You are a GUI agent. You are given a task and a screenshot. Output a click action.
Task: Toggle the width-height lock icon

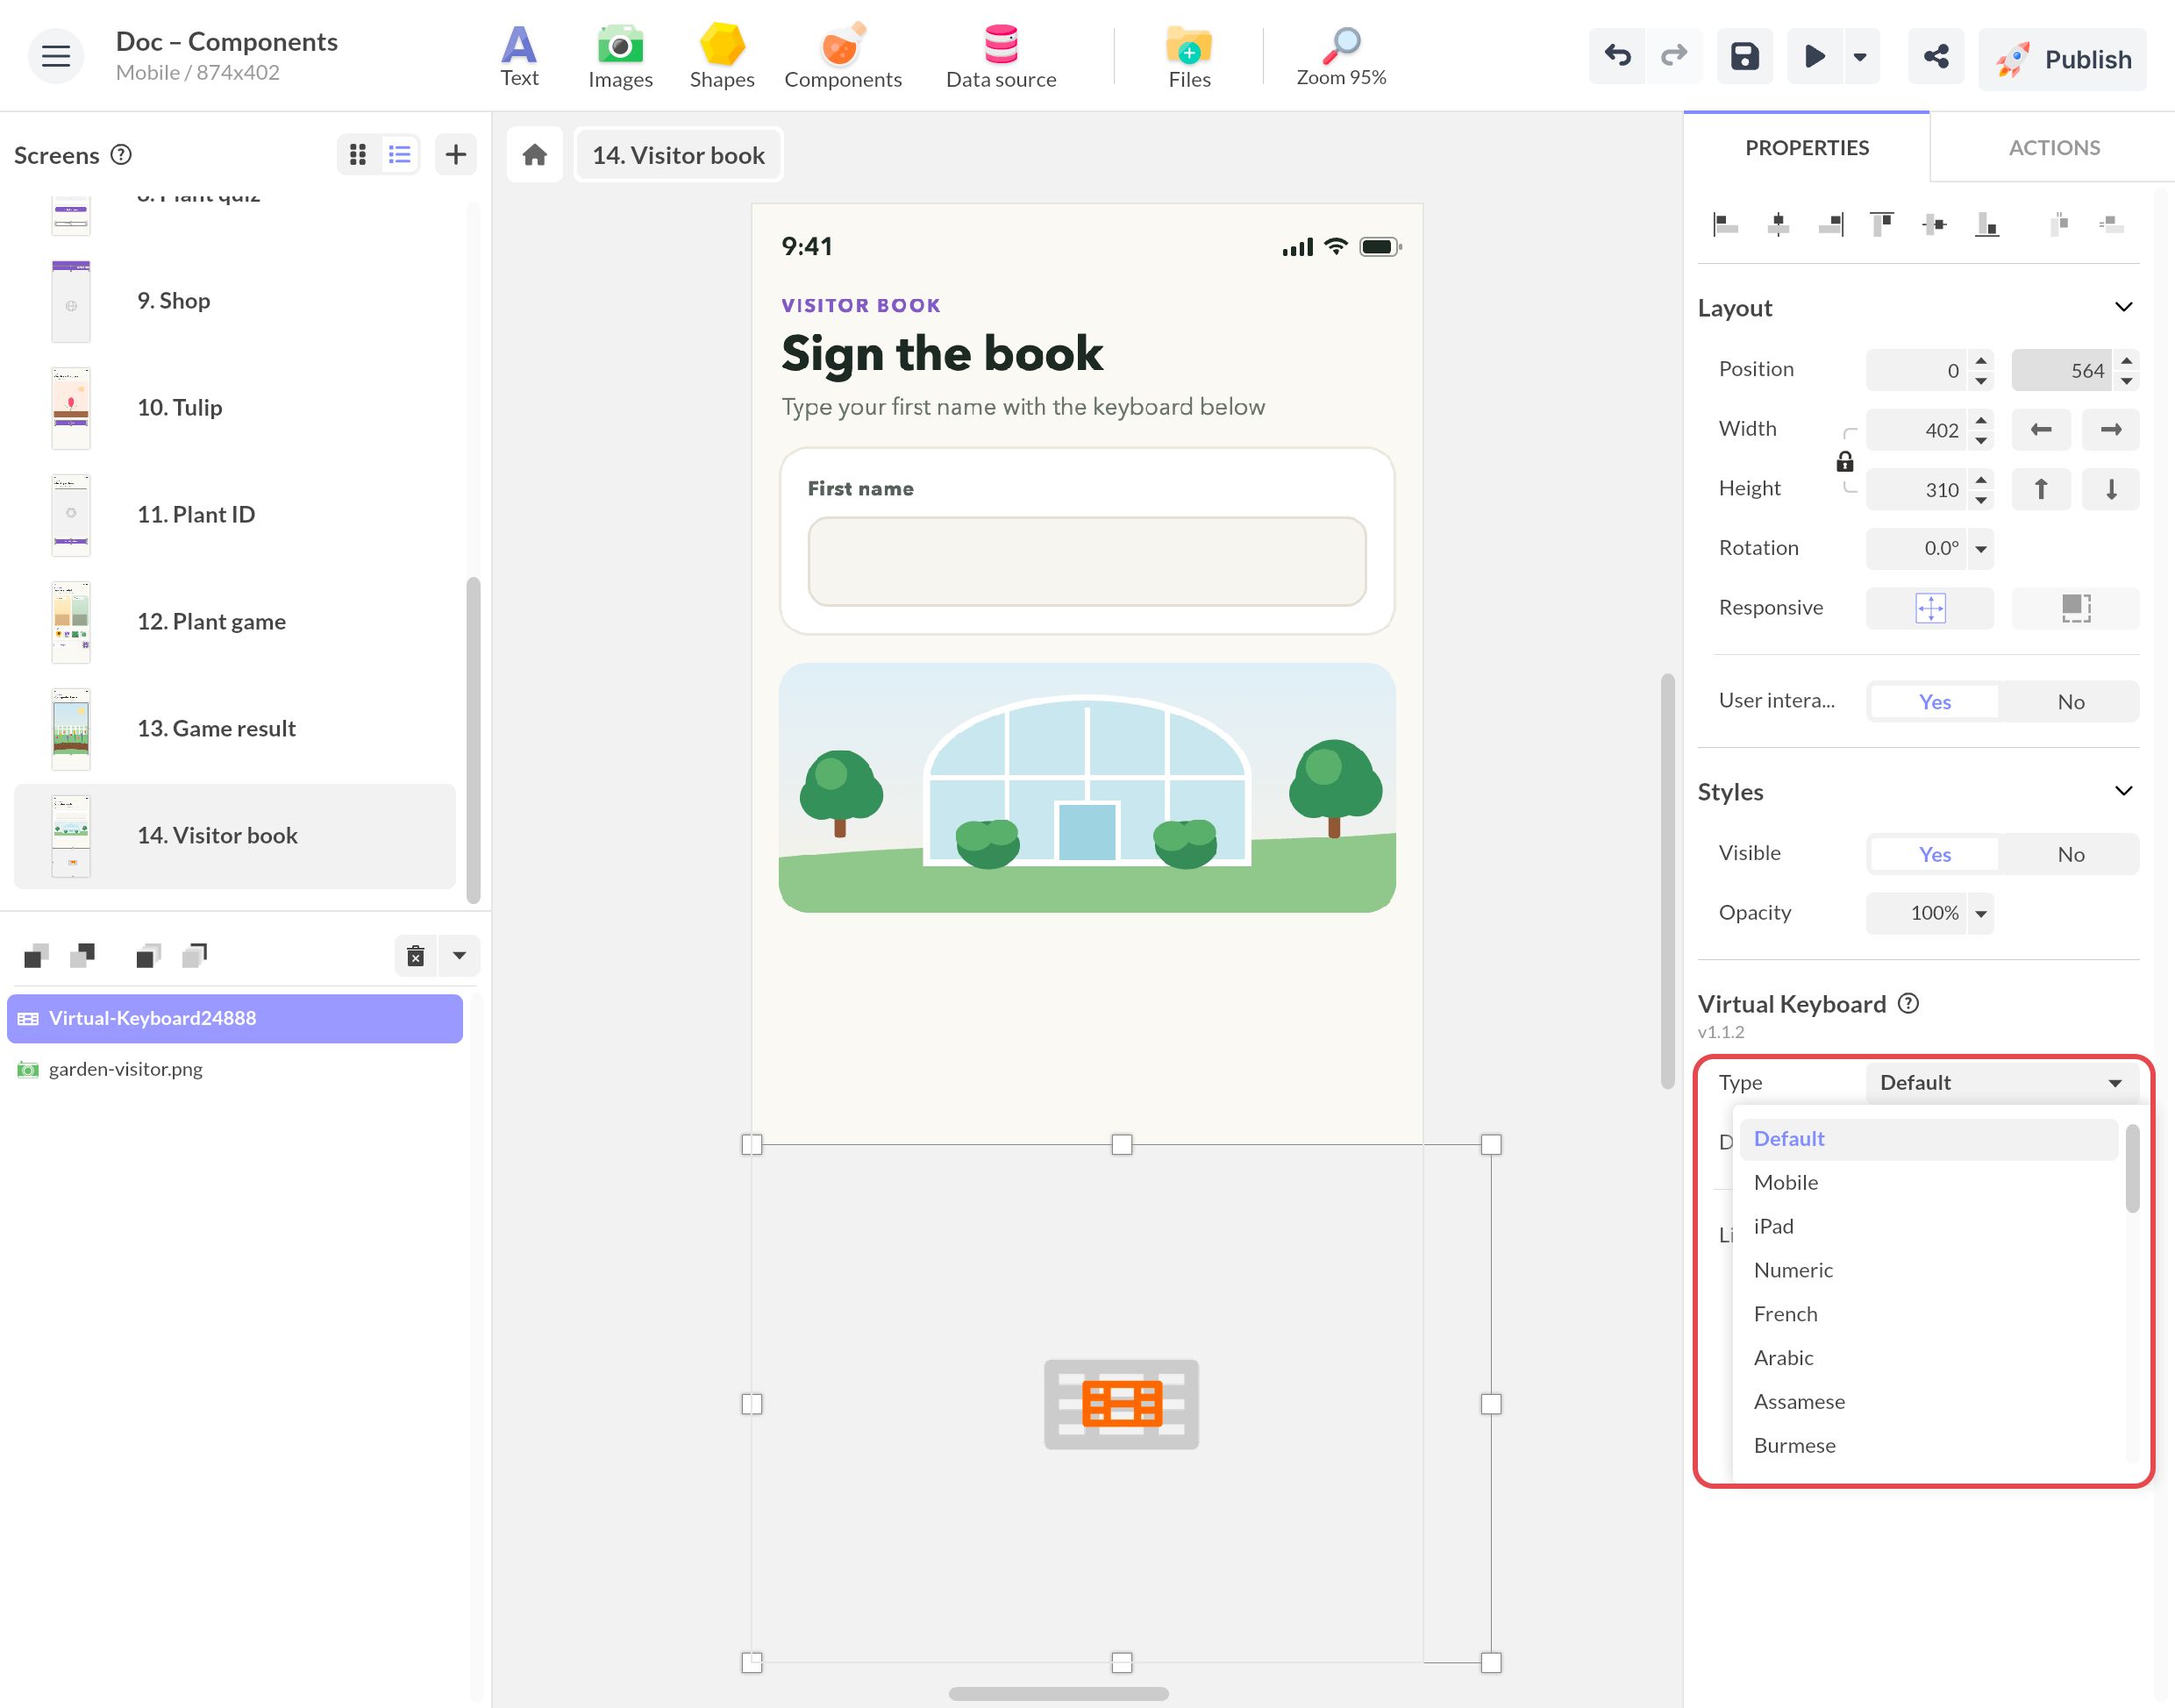(1844, 461)
